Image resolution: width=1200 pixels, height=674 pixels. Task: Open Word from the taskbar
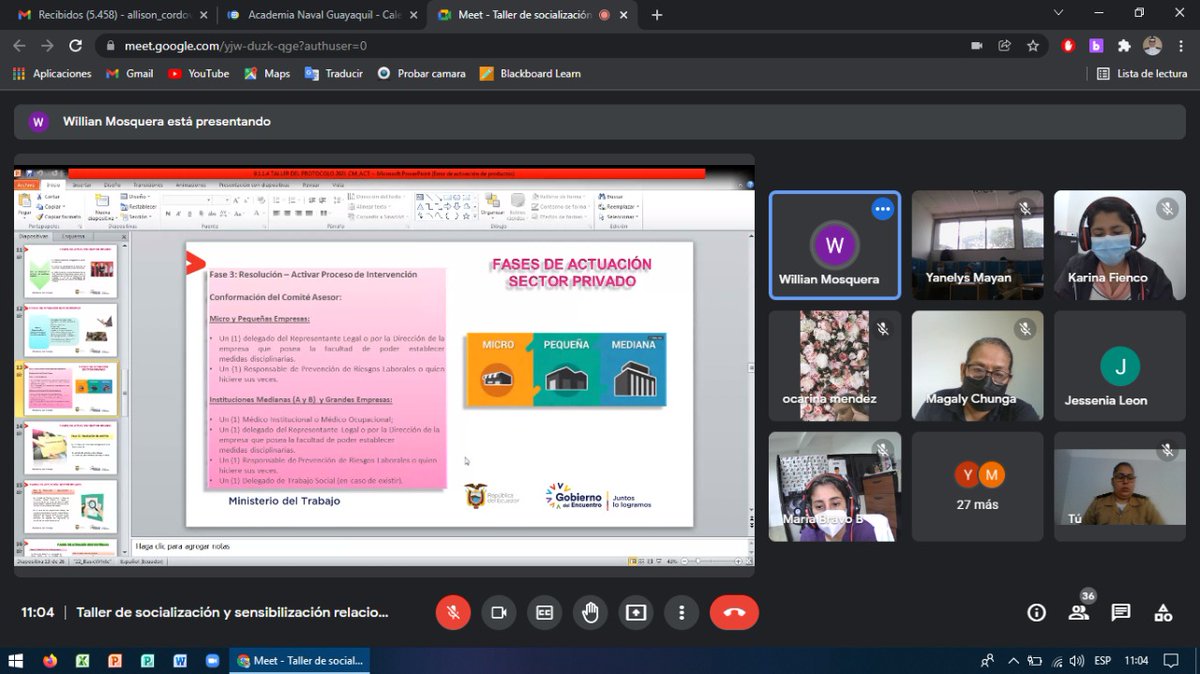tap(180, 661)
